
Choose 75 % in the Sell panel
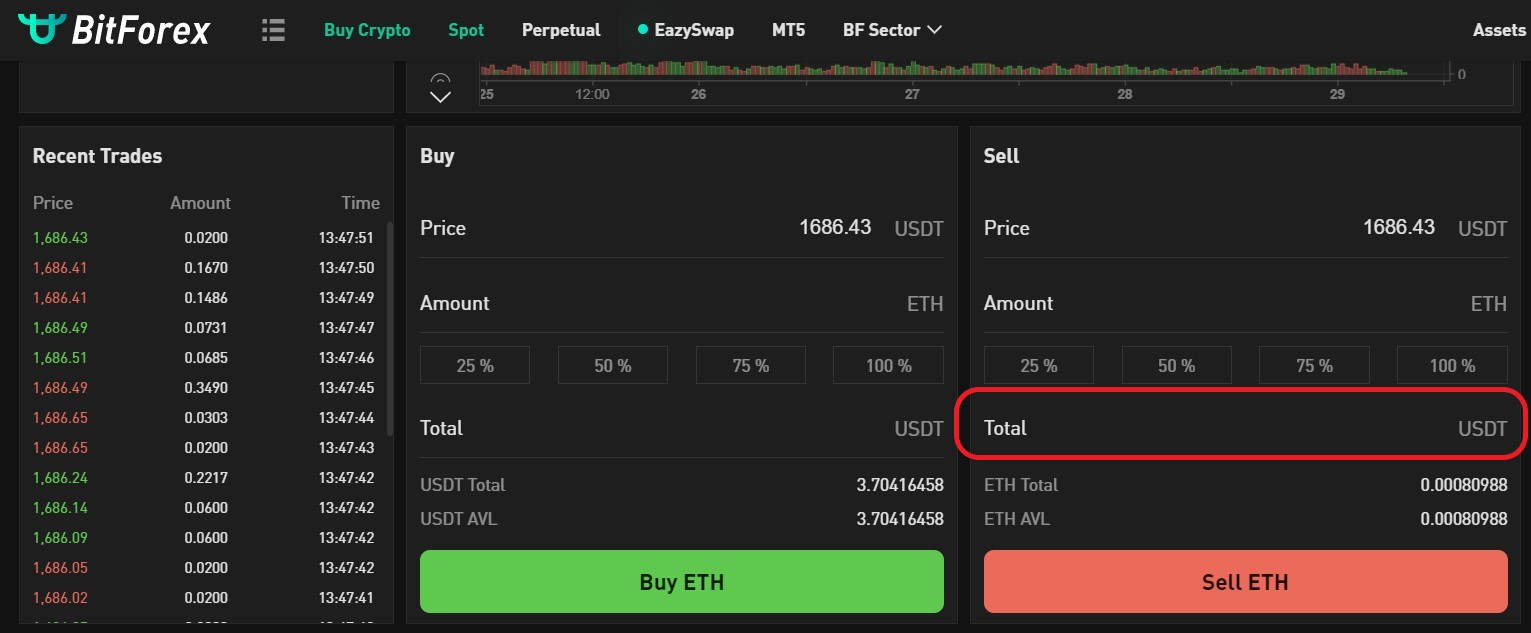click(1313, 366)
